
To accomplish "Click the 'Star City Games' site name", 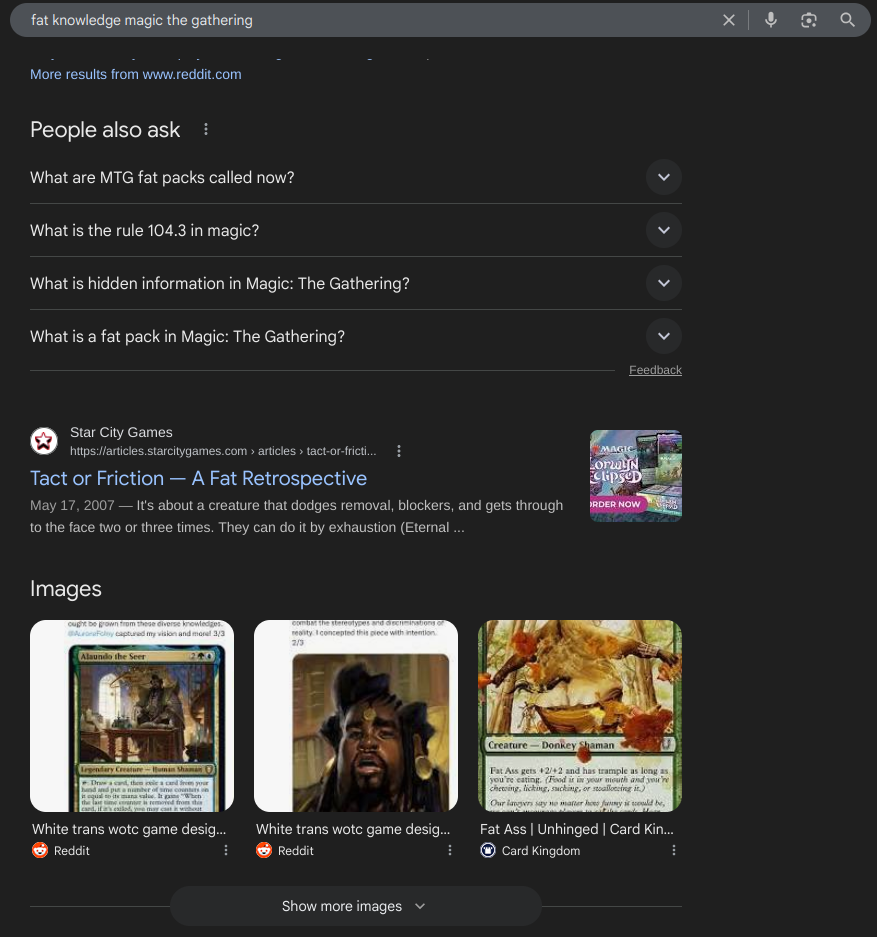I will pyautogui.click(x=121, y=432).
